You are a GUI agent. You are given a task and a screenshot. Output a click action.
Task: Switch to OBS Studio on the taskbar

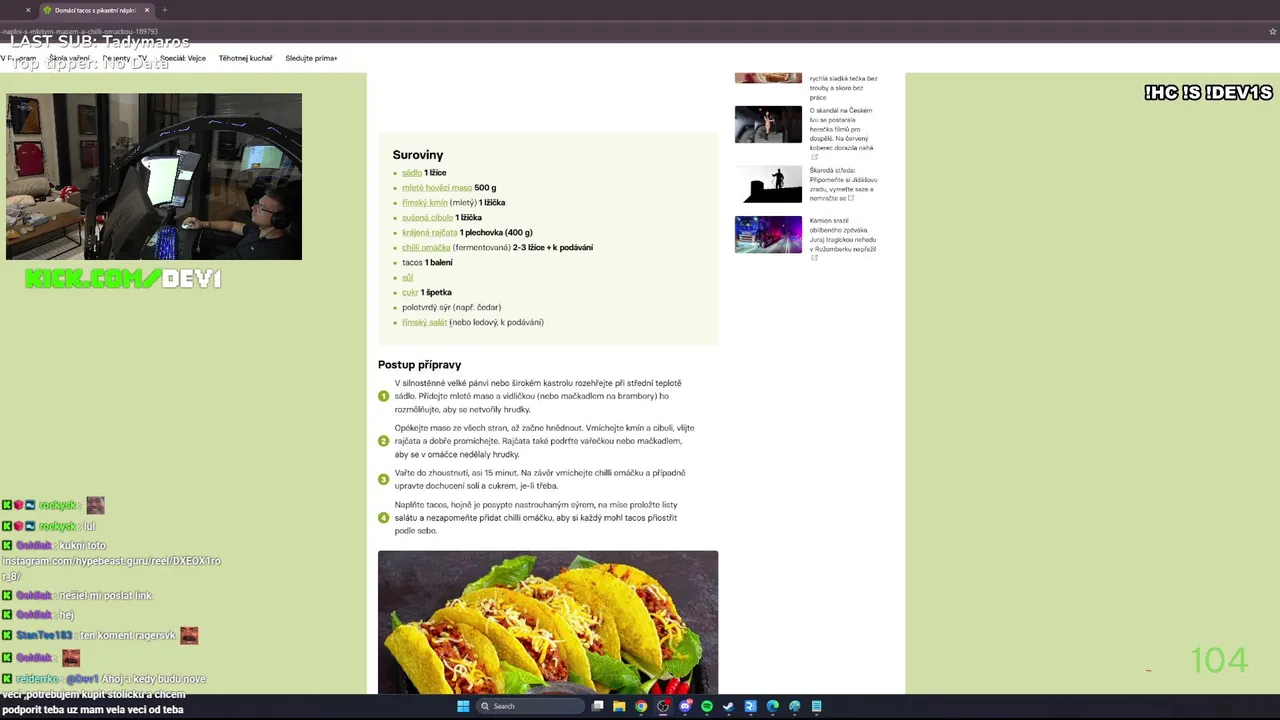pyautogui.click(x=663, y=706)
